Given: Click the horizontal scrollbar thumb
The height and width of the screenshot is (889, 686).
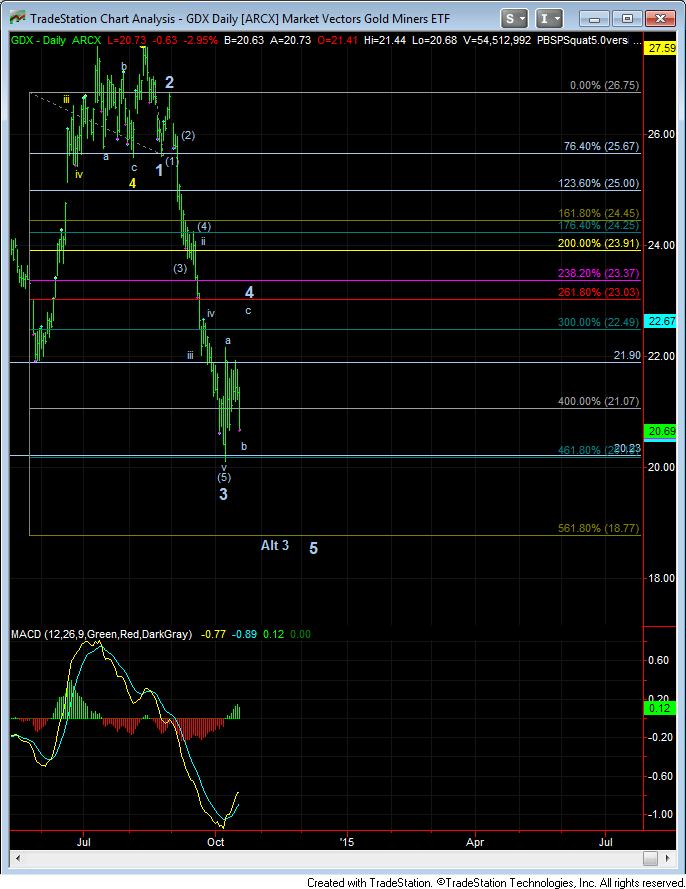Looking at the screenshot, I should pyautogui.click(x=650, y=858).
